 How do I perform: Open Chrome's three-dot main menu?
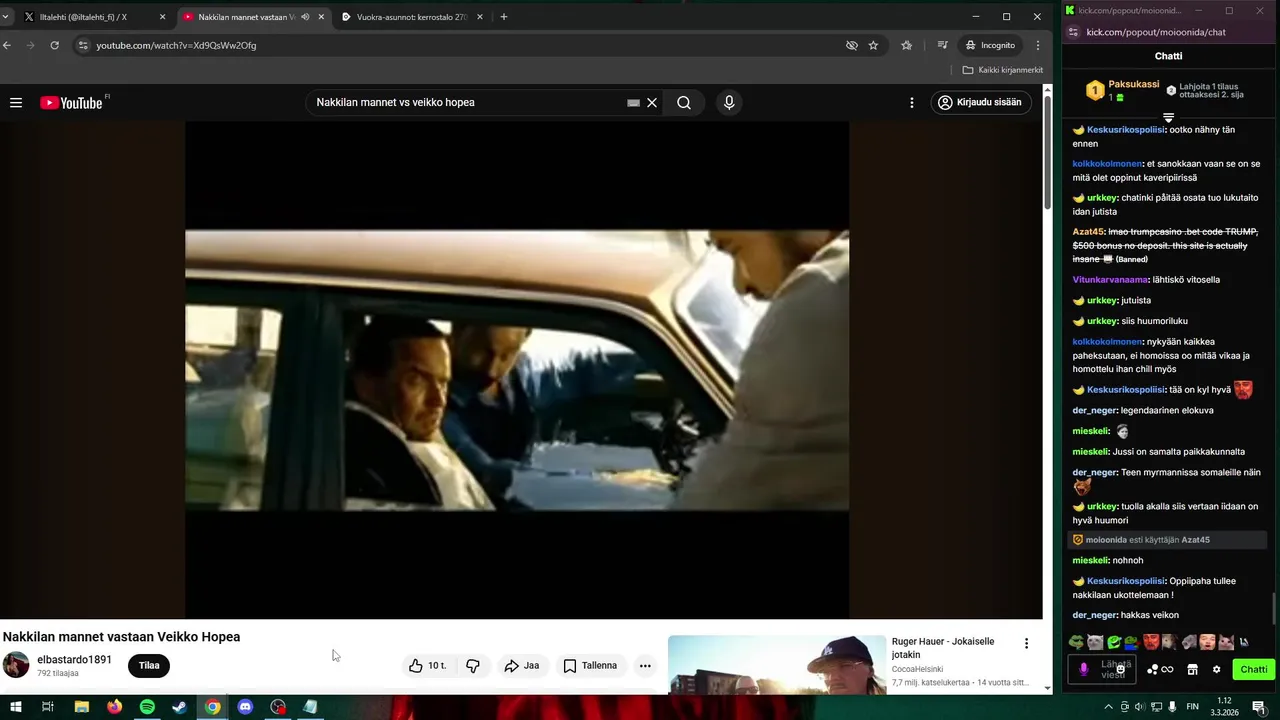click(1038, 45)
